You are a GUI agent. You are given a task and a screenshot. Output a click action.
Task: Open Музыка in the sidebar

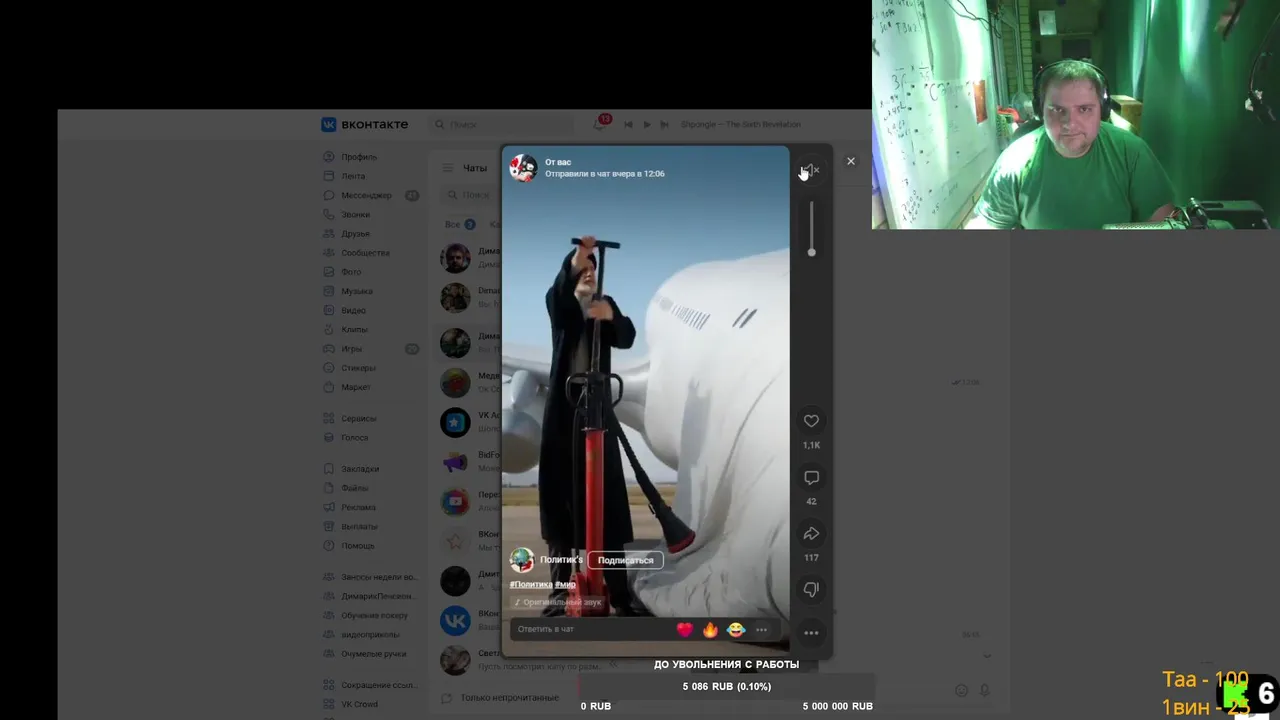[357, 291]
